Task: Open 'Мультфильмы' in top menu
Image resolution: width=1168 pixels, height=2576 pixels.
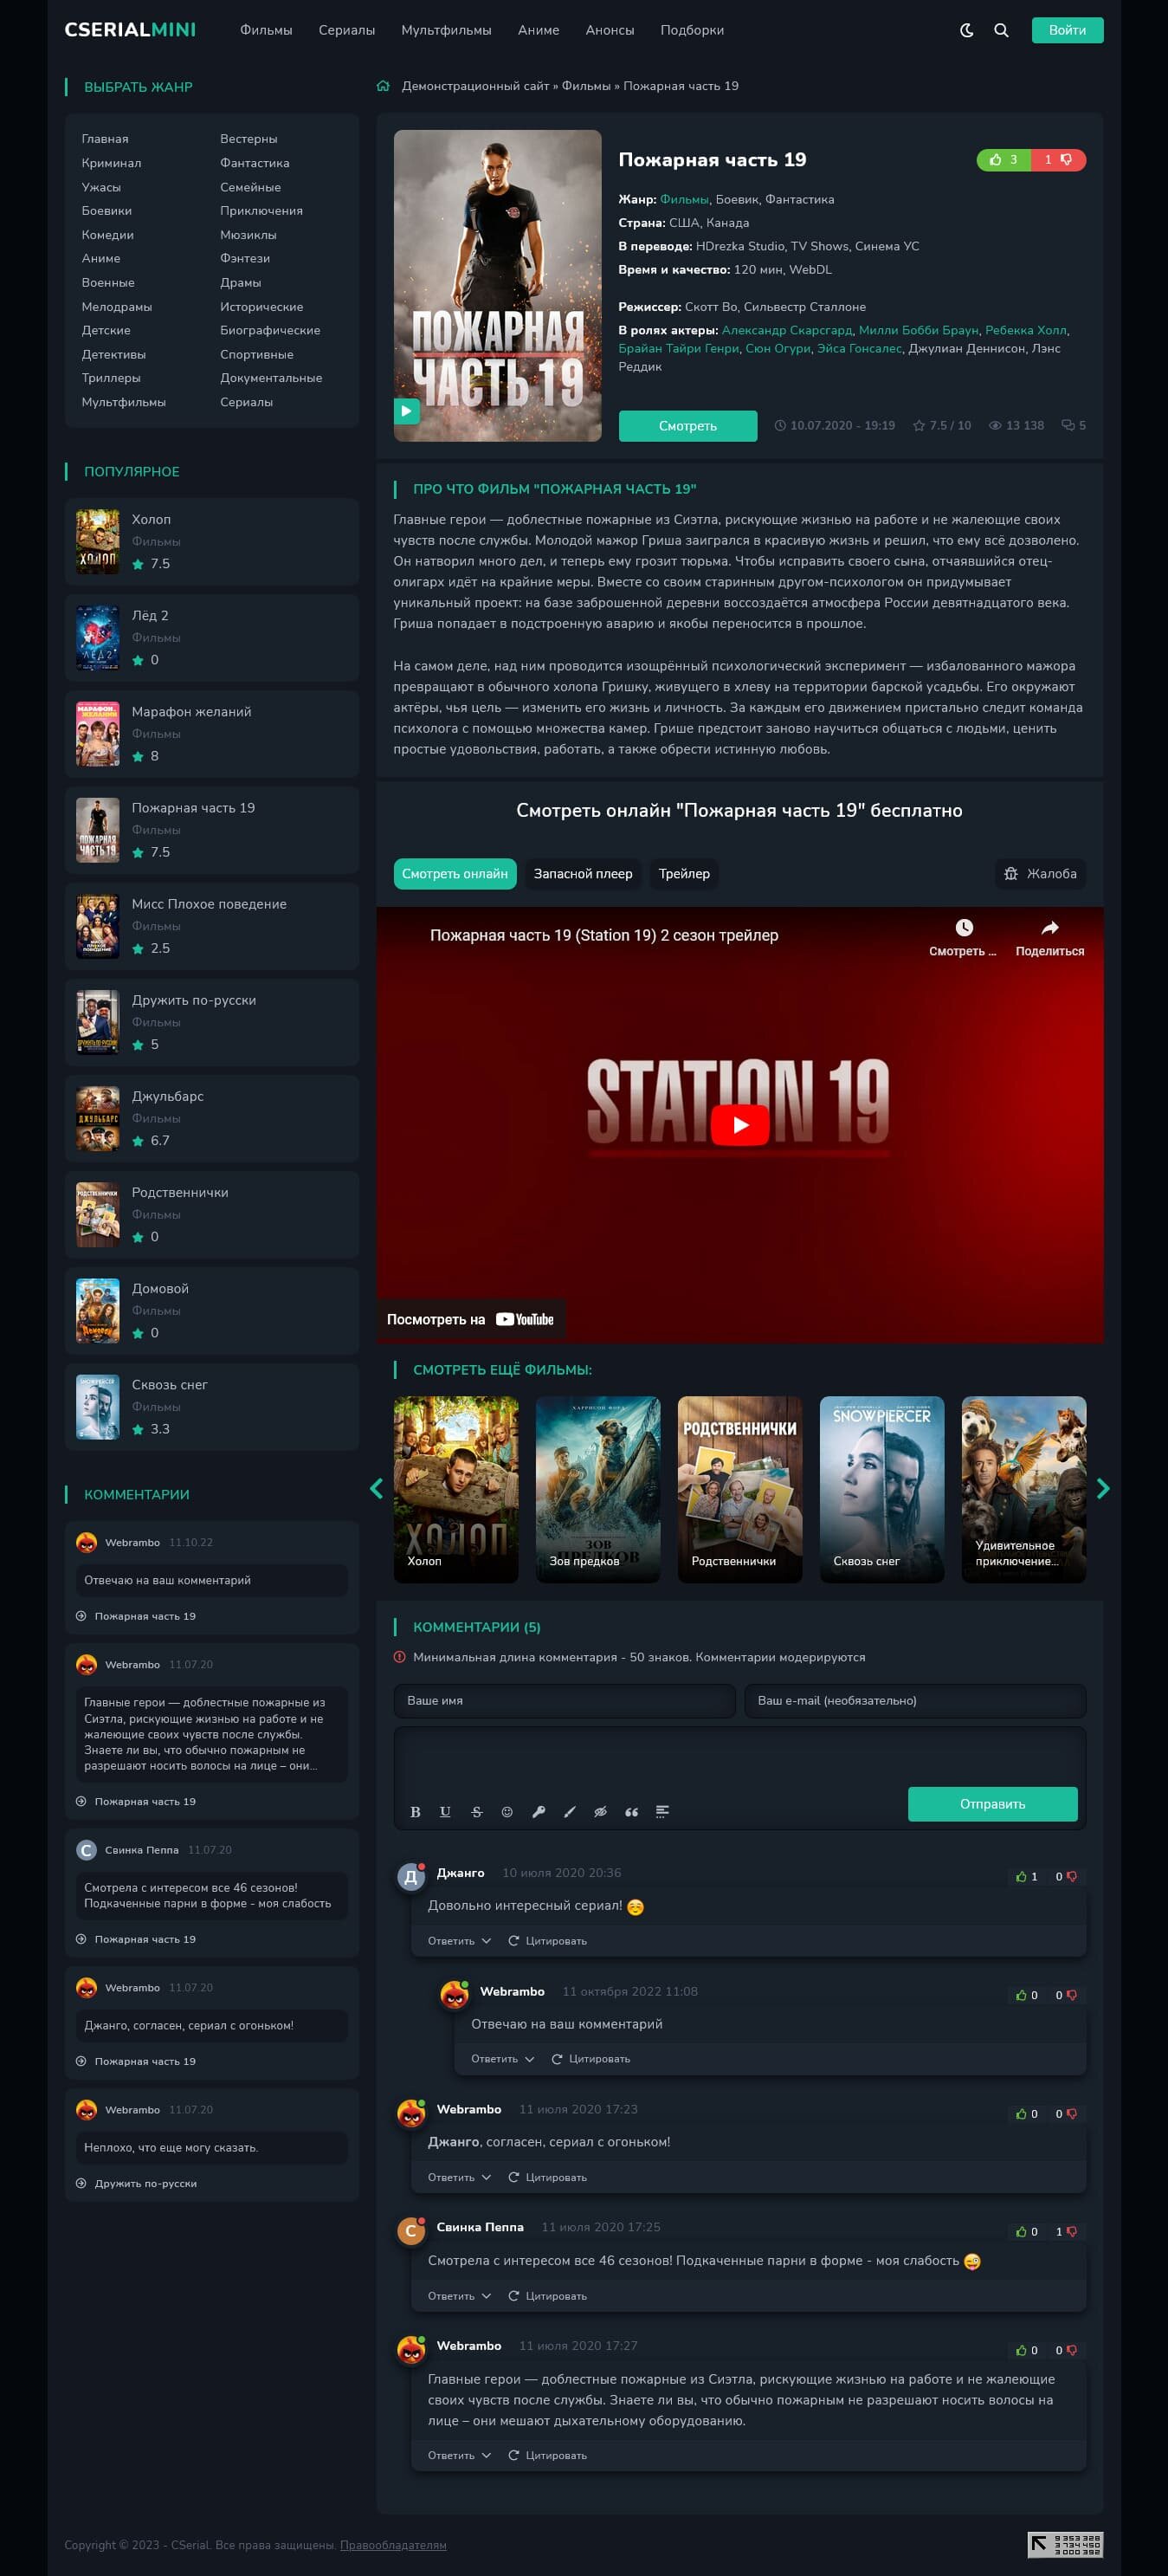Action: [x=446, y=30]
